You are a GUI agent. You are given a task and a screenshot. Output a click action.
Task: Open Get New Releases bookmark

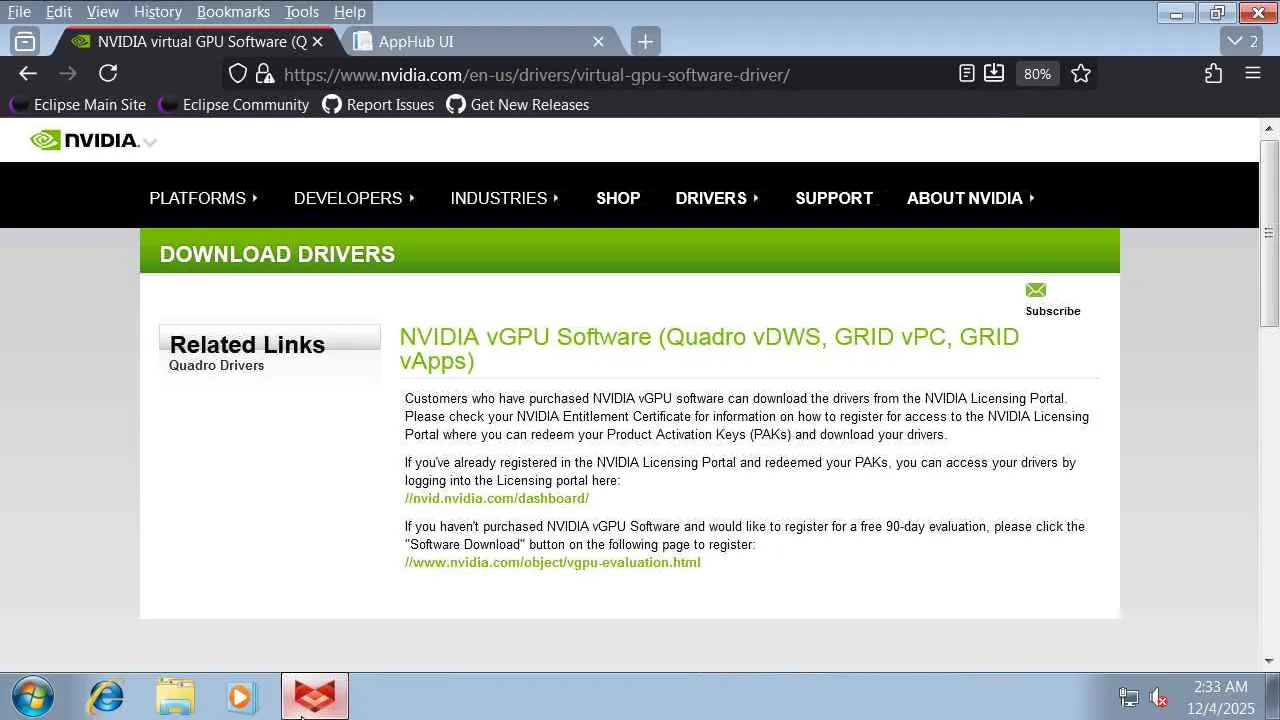(518, 104)
